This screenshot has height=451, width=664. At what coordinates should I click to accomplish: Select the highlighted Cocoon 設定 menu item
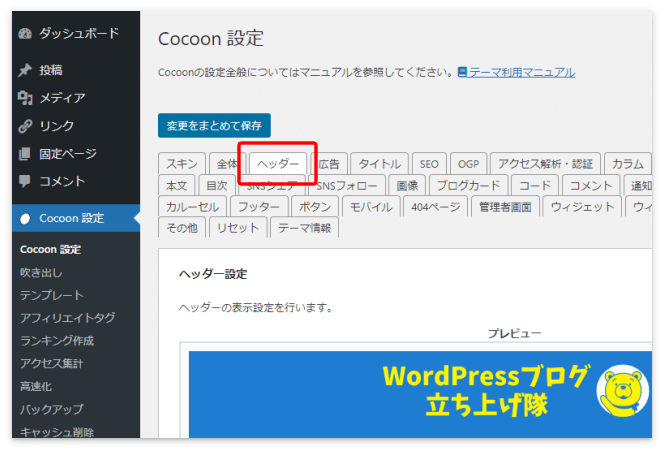point(76,218)
